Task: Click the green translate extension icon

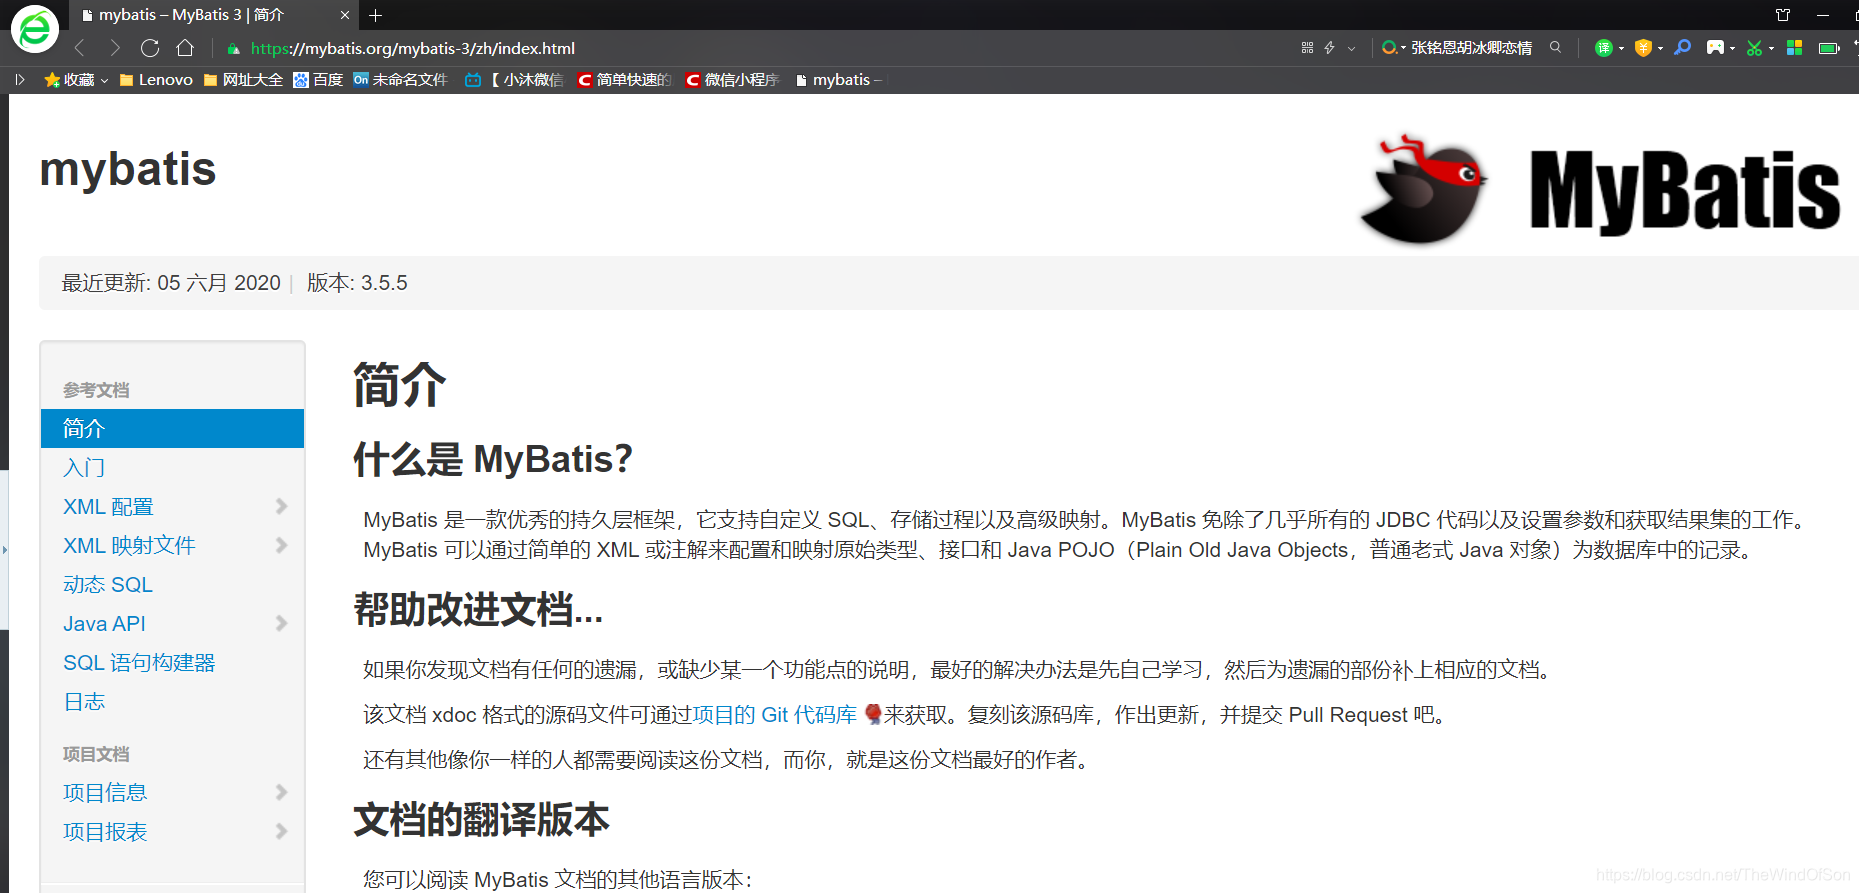Action: click(x=1603, y=48)
